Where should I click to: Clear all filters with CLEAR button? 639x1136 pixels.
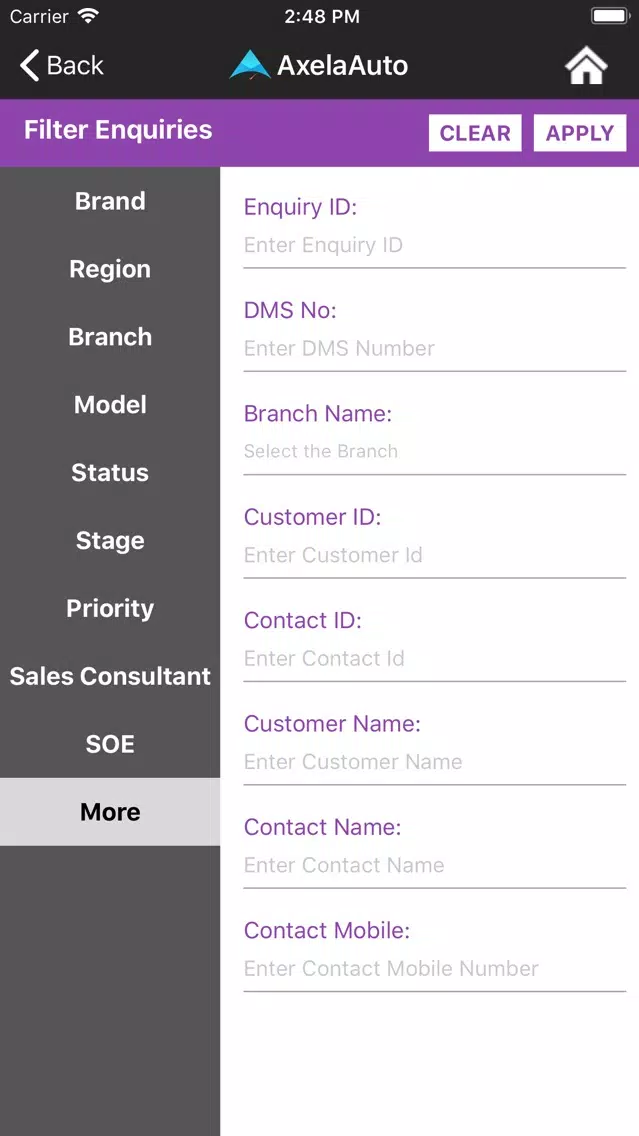click(x=475, y=133)
